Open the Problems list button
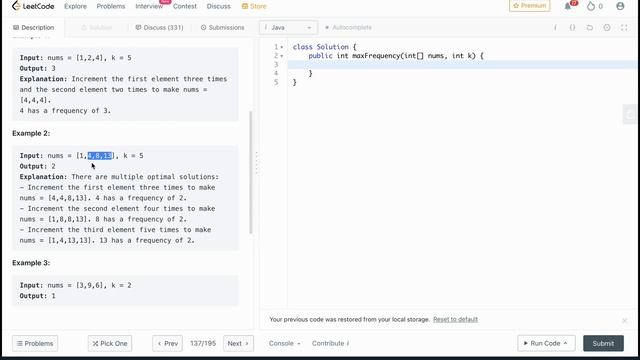640x360 pixels. [x=35, y=343]
